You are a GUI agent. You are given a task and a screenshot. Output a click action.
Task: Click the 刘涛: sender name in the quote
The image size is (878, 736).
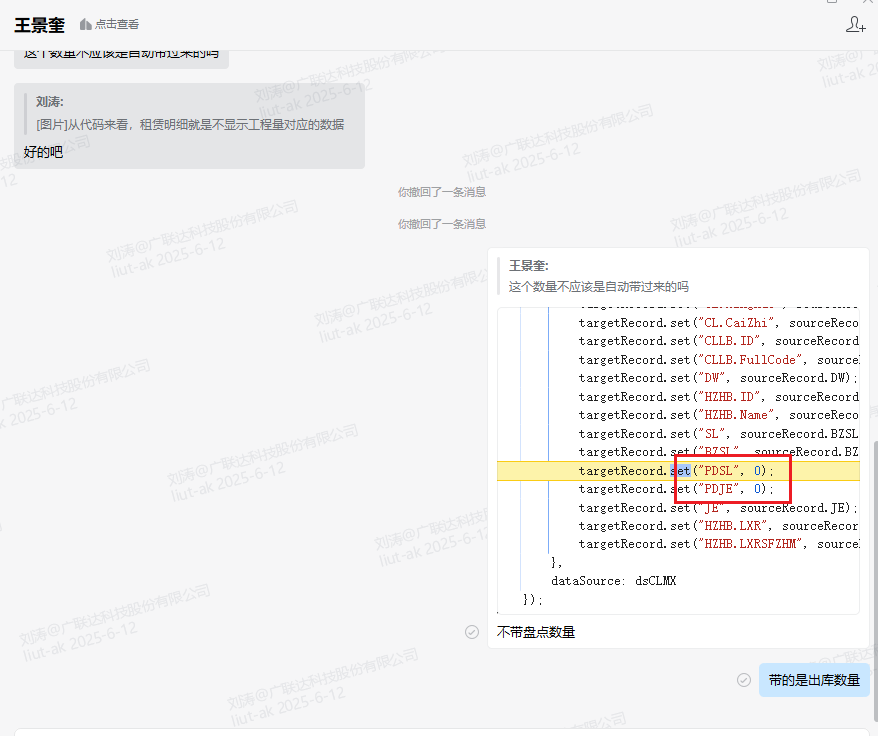coord(50,102)
